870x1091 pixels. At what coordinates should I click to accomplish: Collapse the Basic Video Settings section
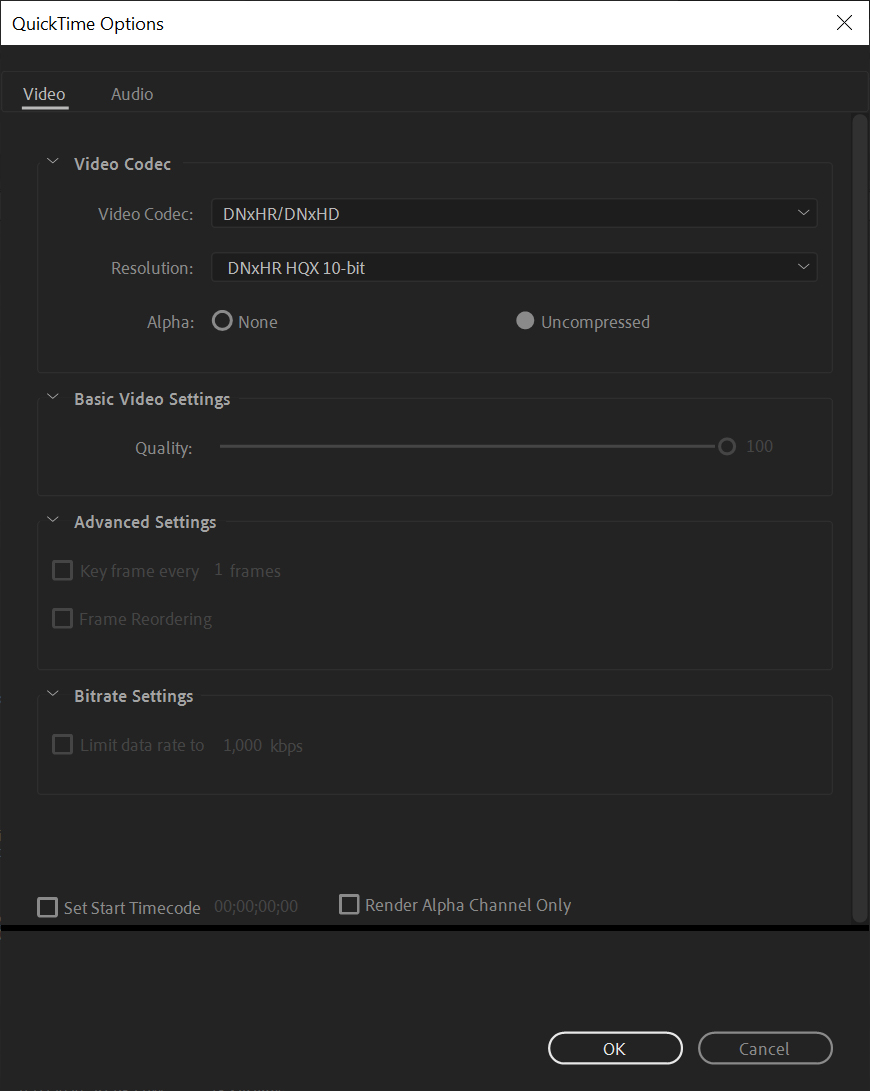[x=52, y=396]
